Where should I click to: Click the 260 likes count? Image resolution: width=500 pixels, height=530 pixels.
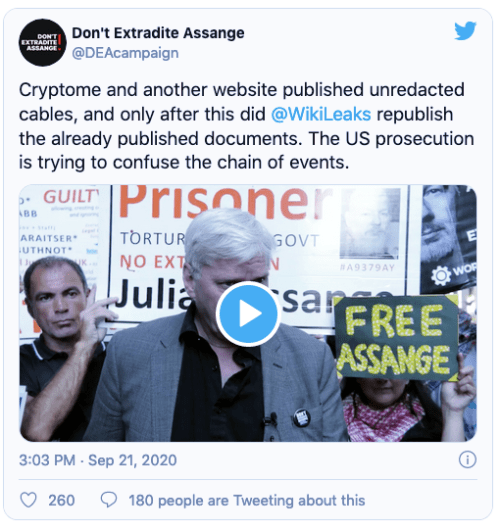(61, 501)
